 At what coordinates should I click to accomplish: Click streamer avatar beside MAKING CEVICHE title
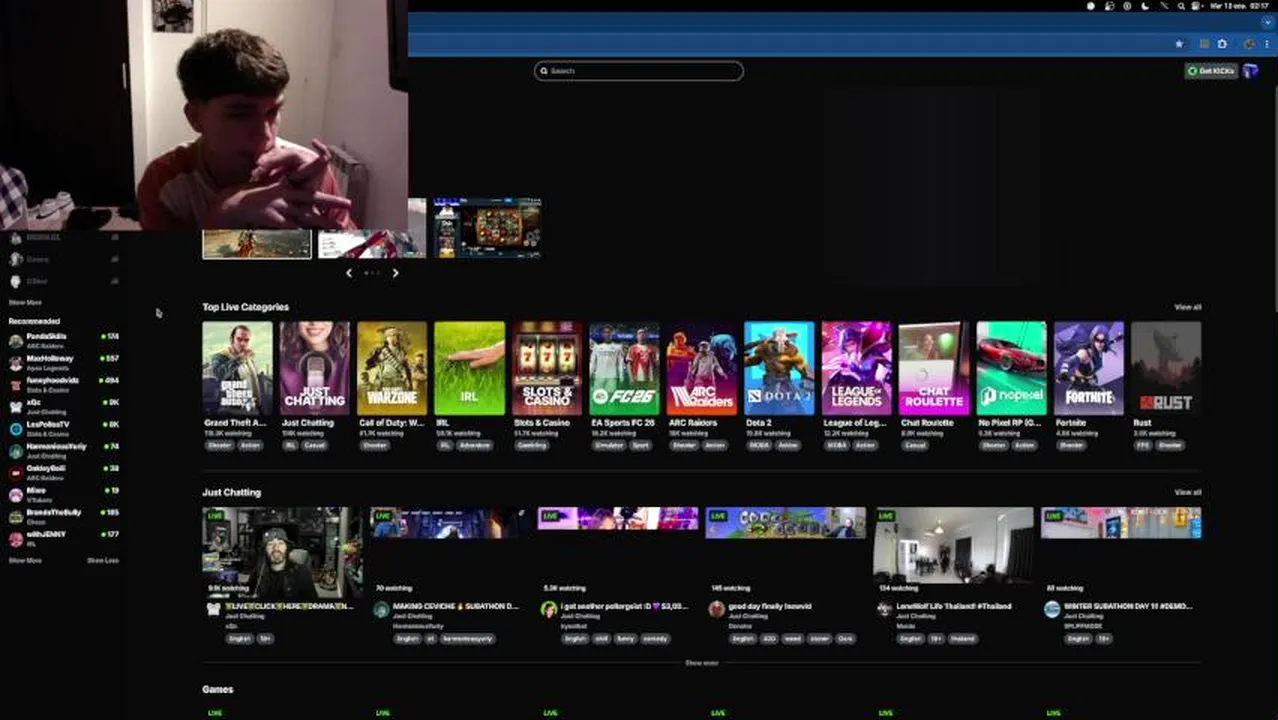coord(381,610)
